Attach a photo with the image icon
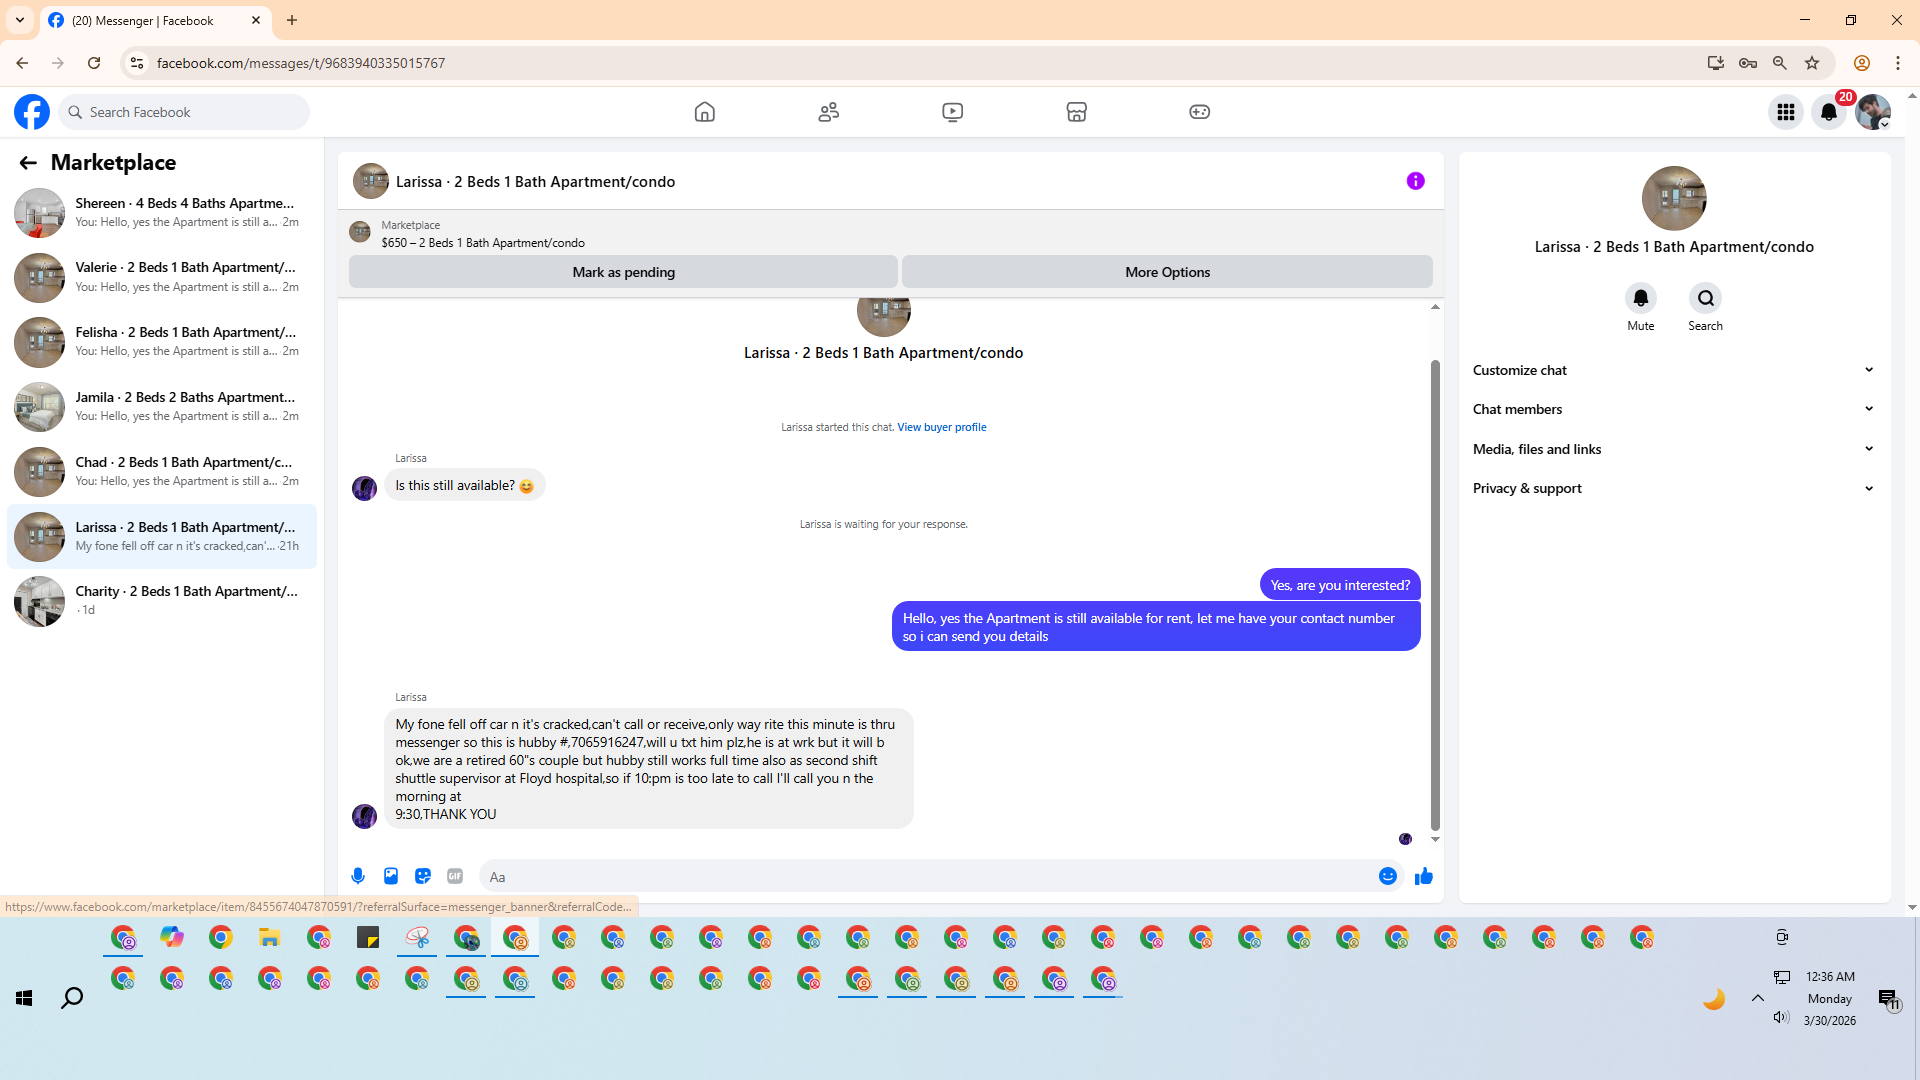The width and height of the screenshot is (1920, 1080). (391, 876)
